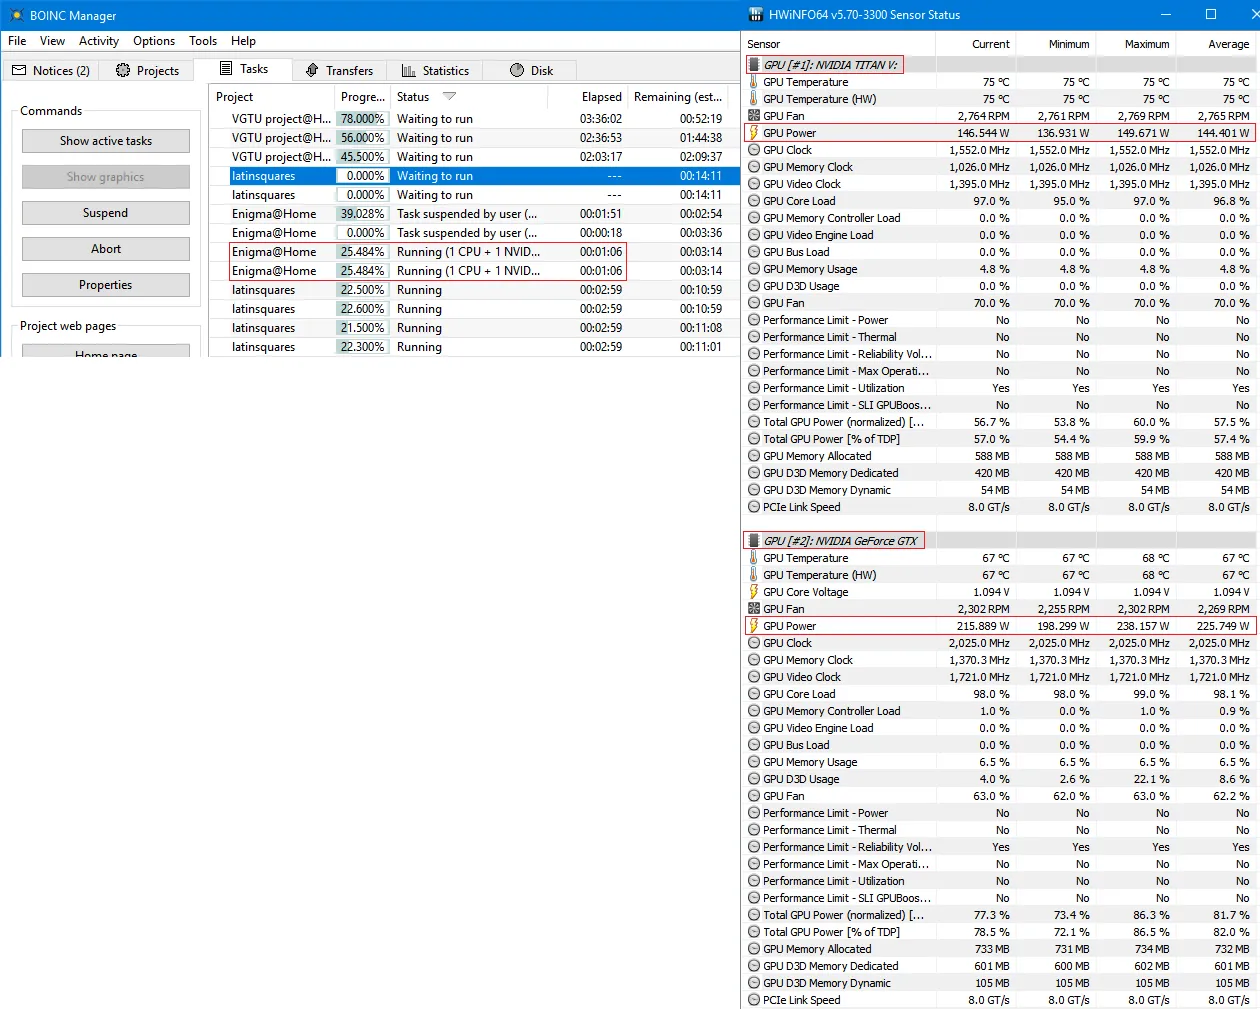Open the Options menu
The height and width of the screenshot is (1009, 1260).
(154, 41)
